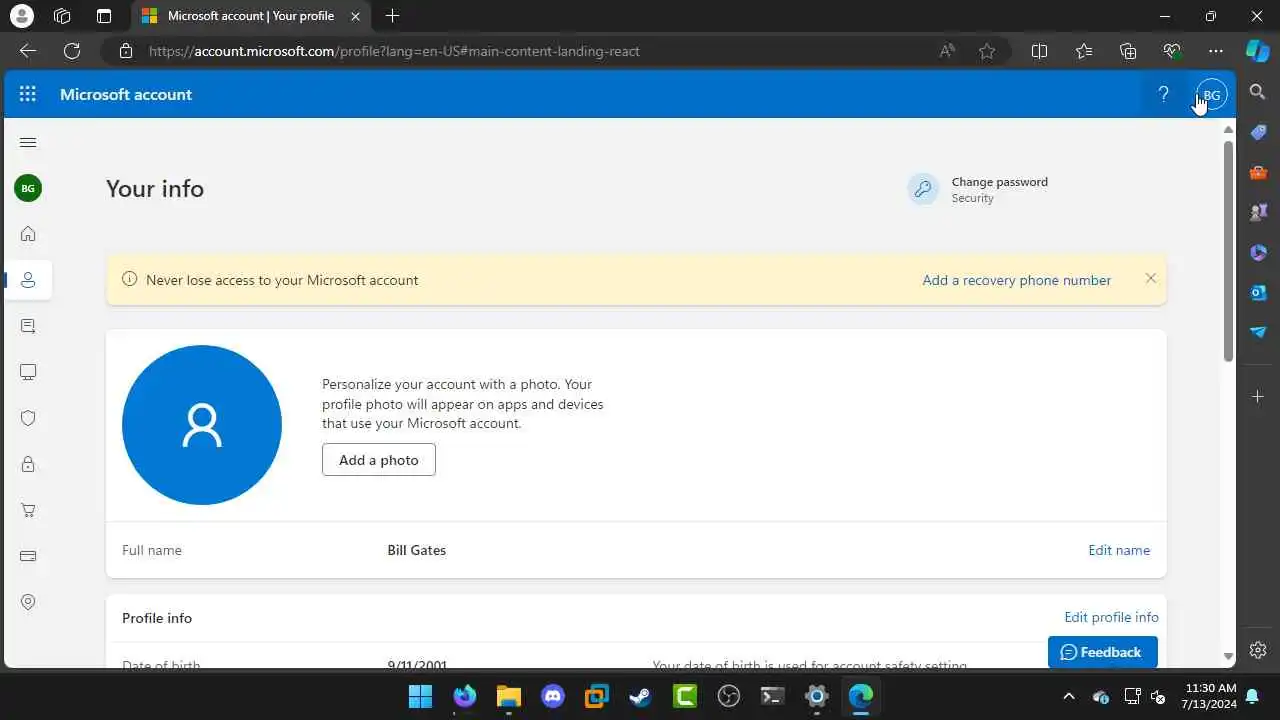1280x720 pixels.
Task: Open Discord from taskbar
Action: click(x=553, y=696)
